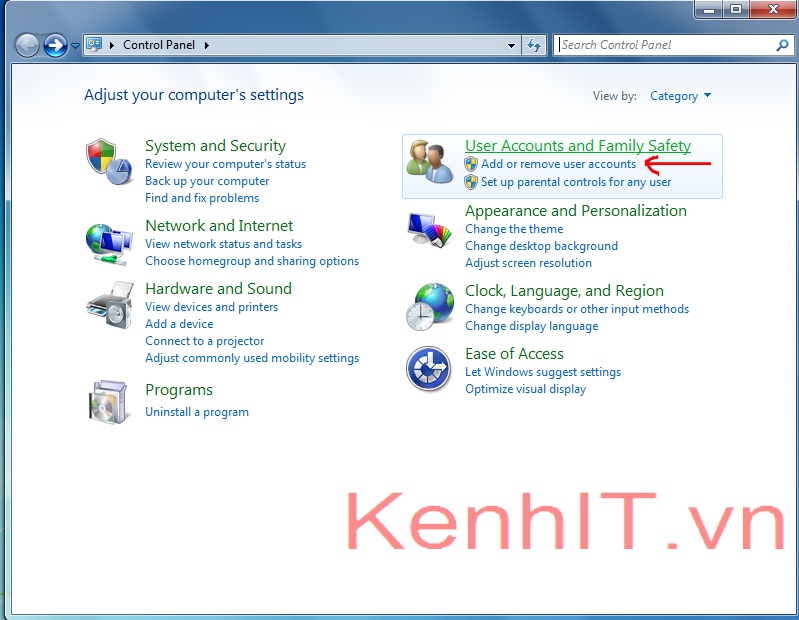
Task: Click Add a device link
Action: click(x=179, y=324)
